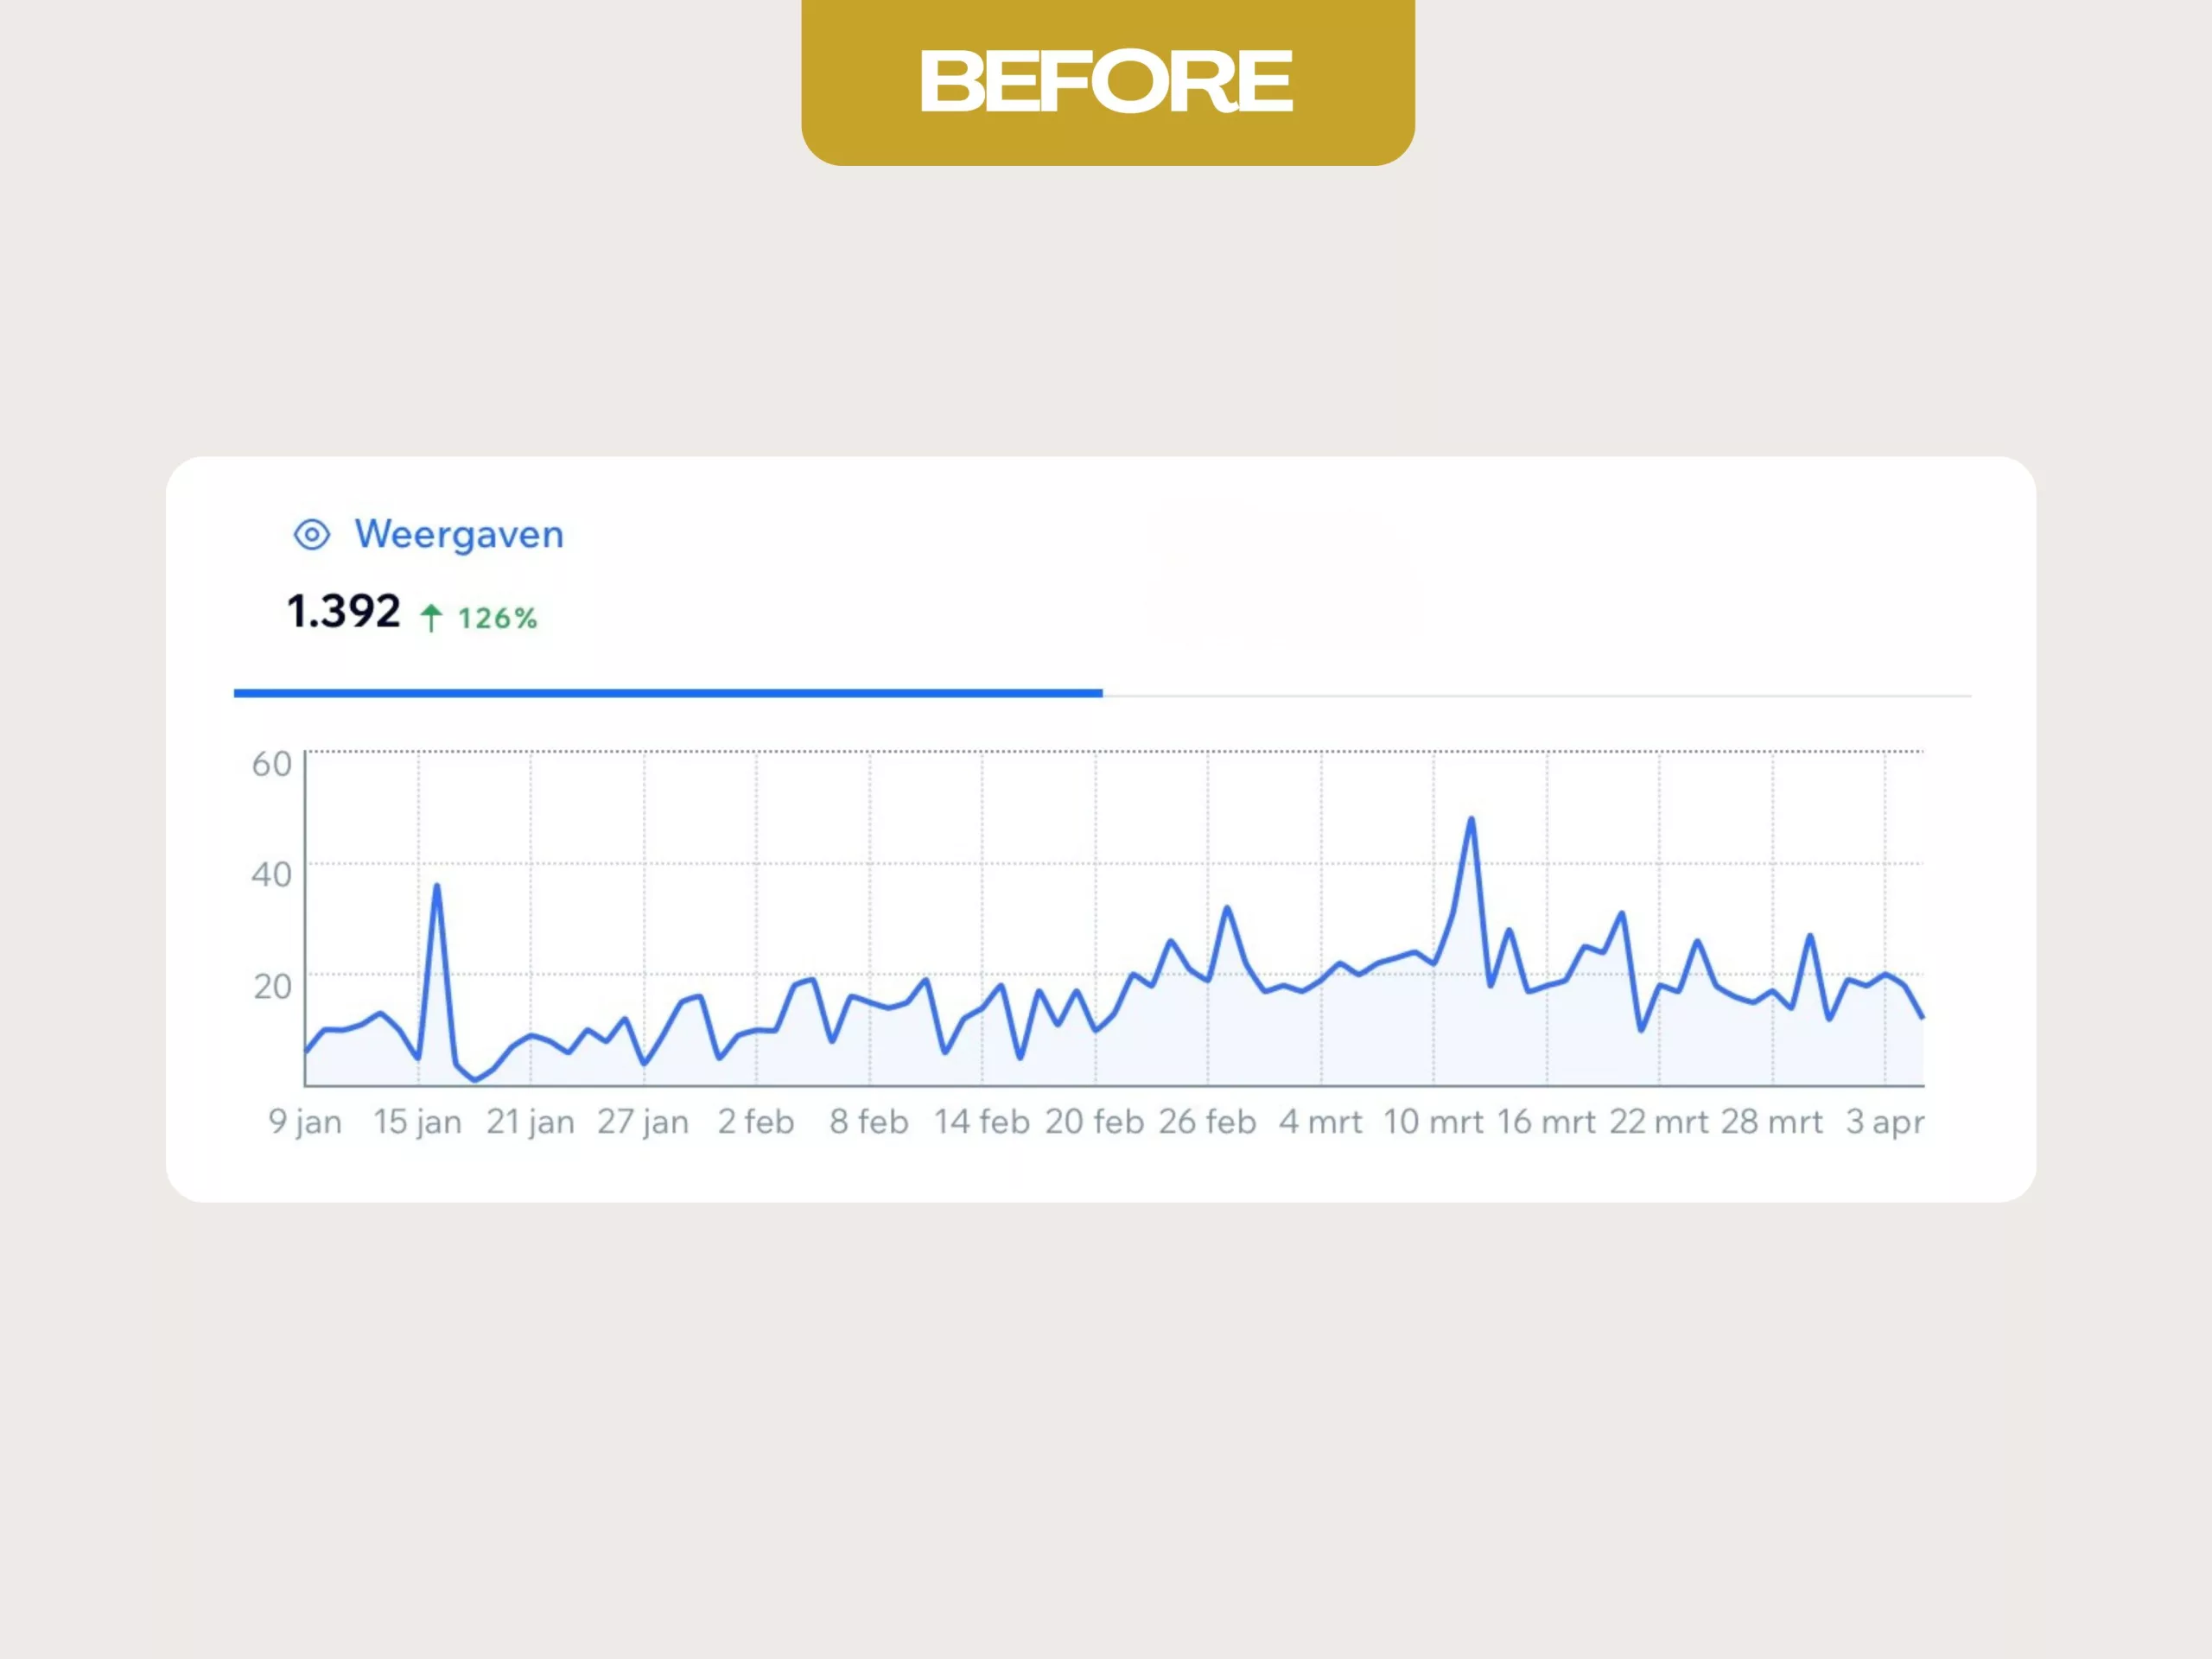Image resolution: width=2212 pixels, height=1659 pixels.
Task: Click the 2 feb date label
Action: click(x=756, y=1122)
